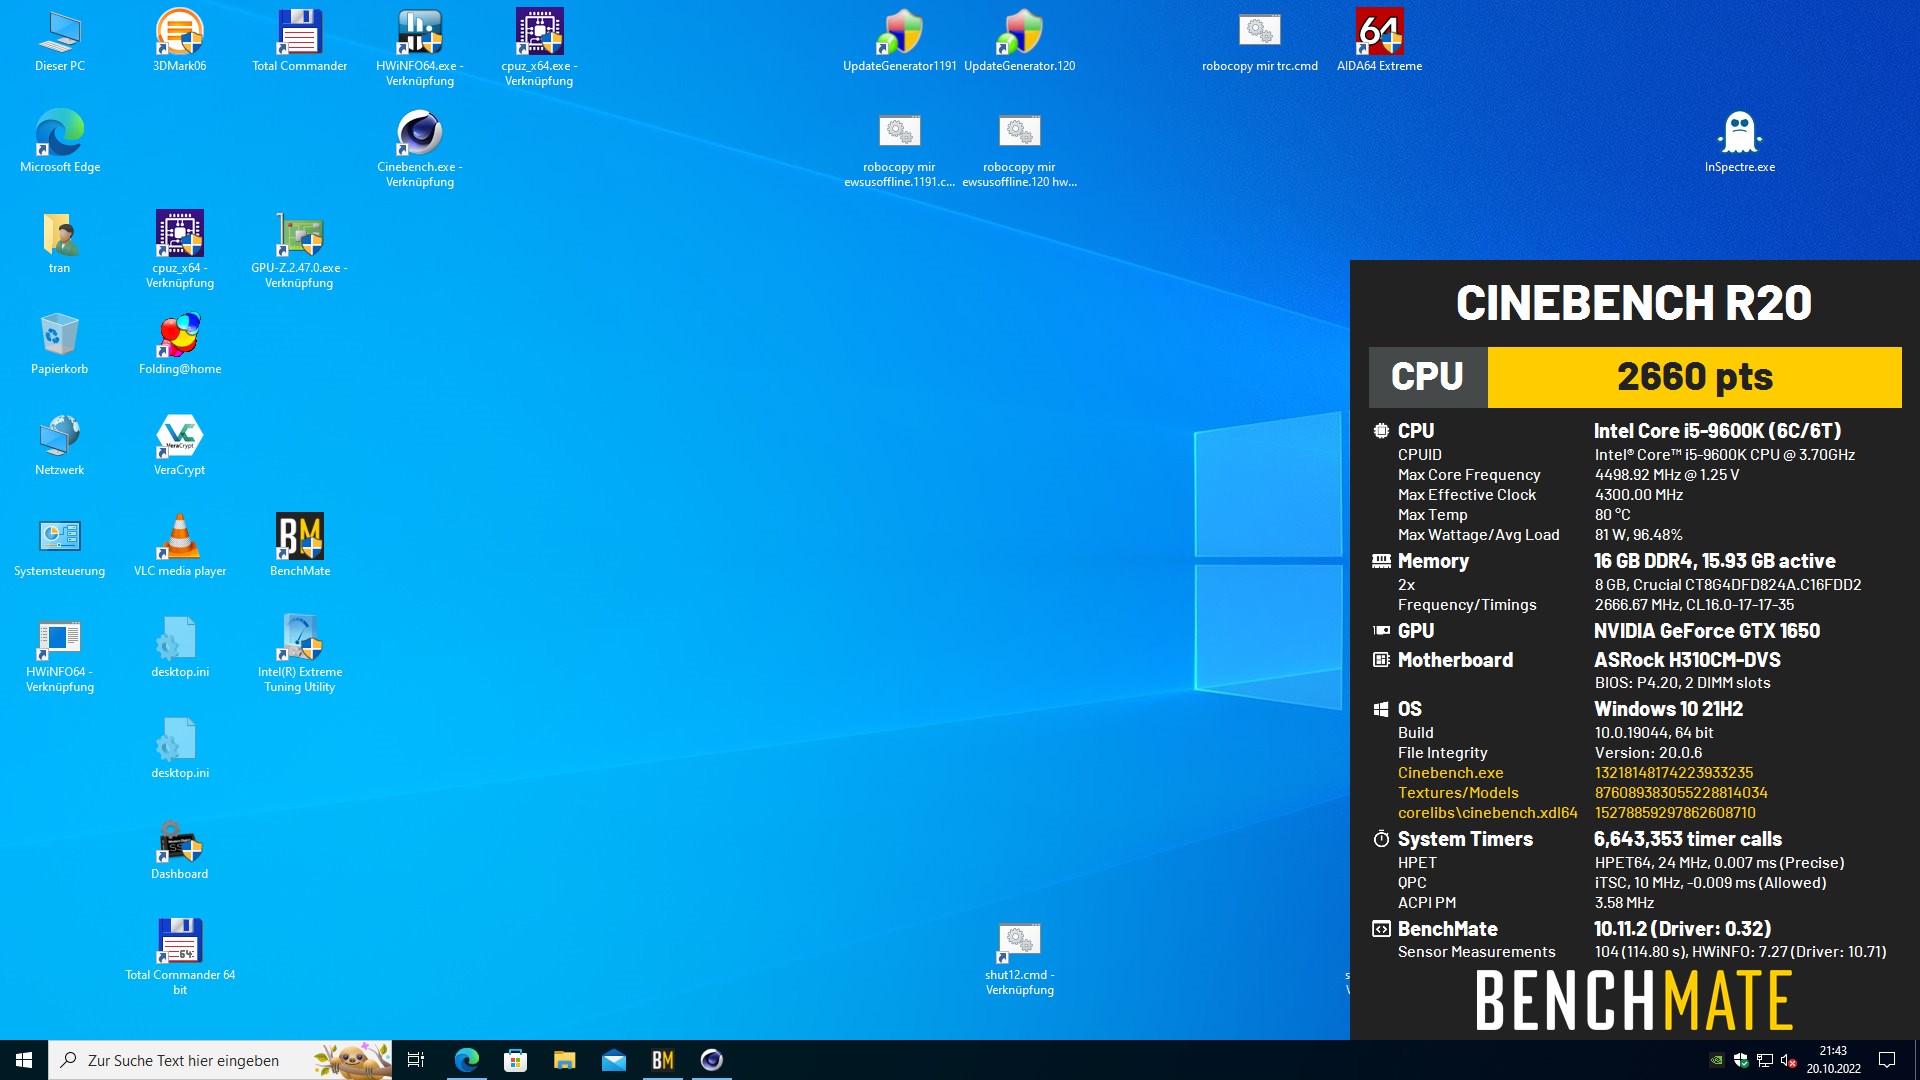The width and height of the screenshot is (1920, 1080).
Task: Open Microsoft Store from taskbar
Action: point(515,1060)
